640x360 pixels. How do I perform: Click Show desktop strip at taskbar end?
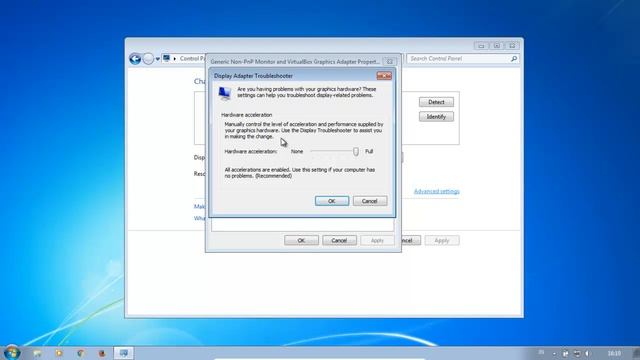pos(637,353)
